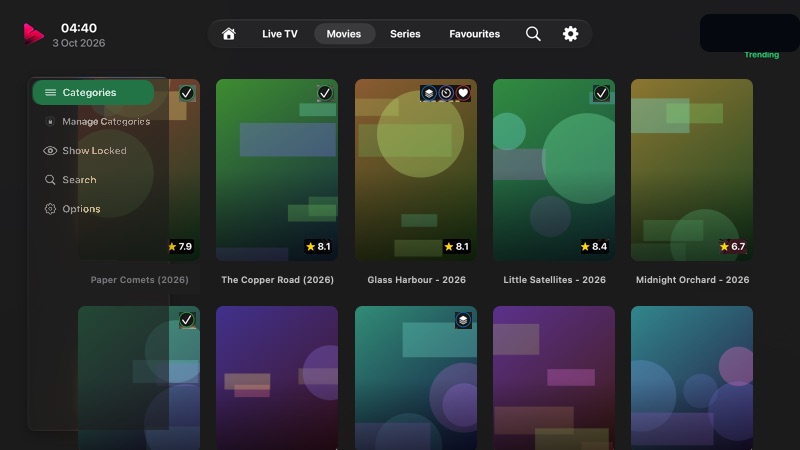This screenshot has height=450, width=800.
Task: Click the heart favourite icon on Glass Harbour
Action: pos(463,93)
